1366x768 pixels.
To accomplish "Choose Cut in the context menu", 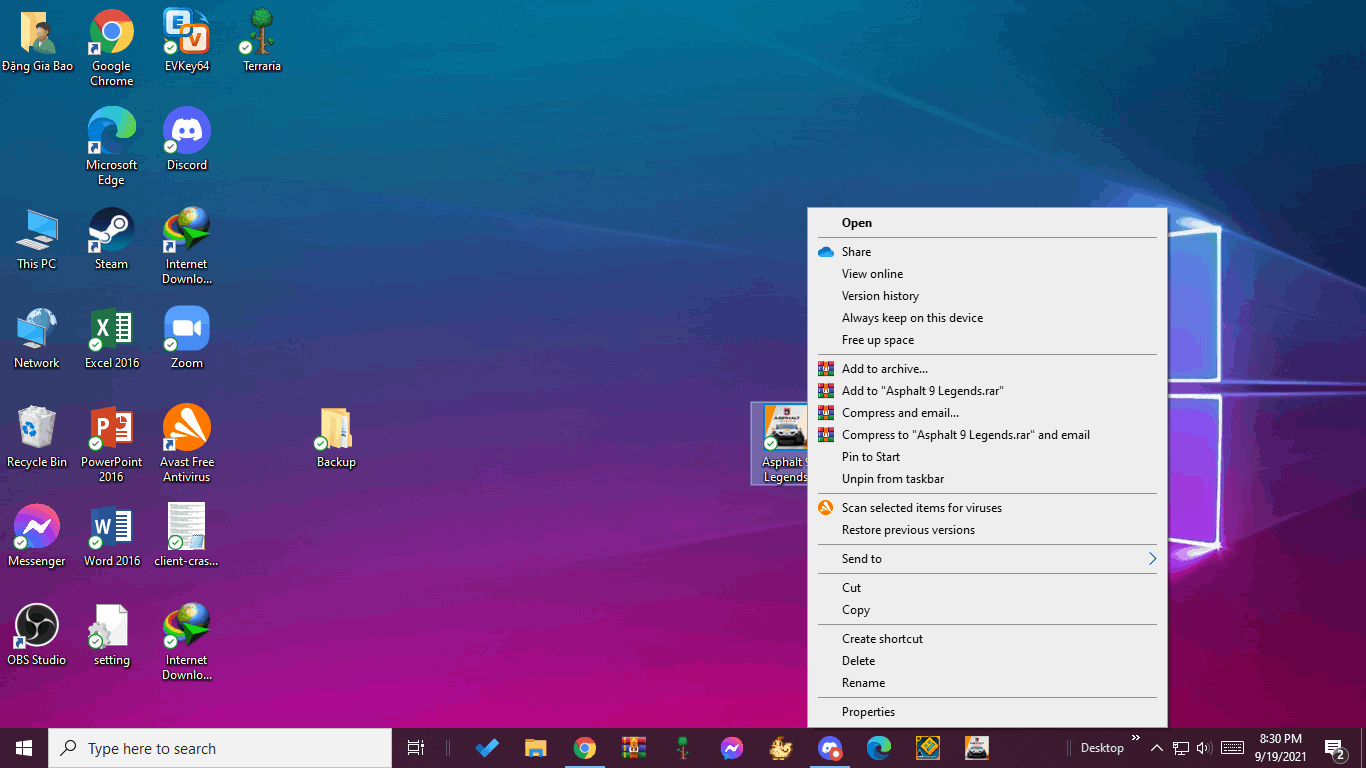I will coord(987,588).
